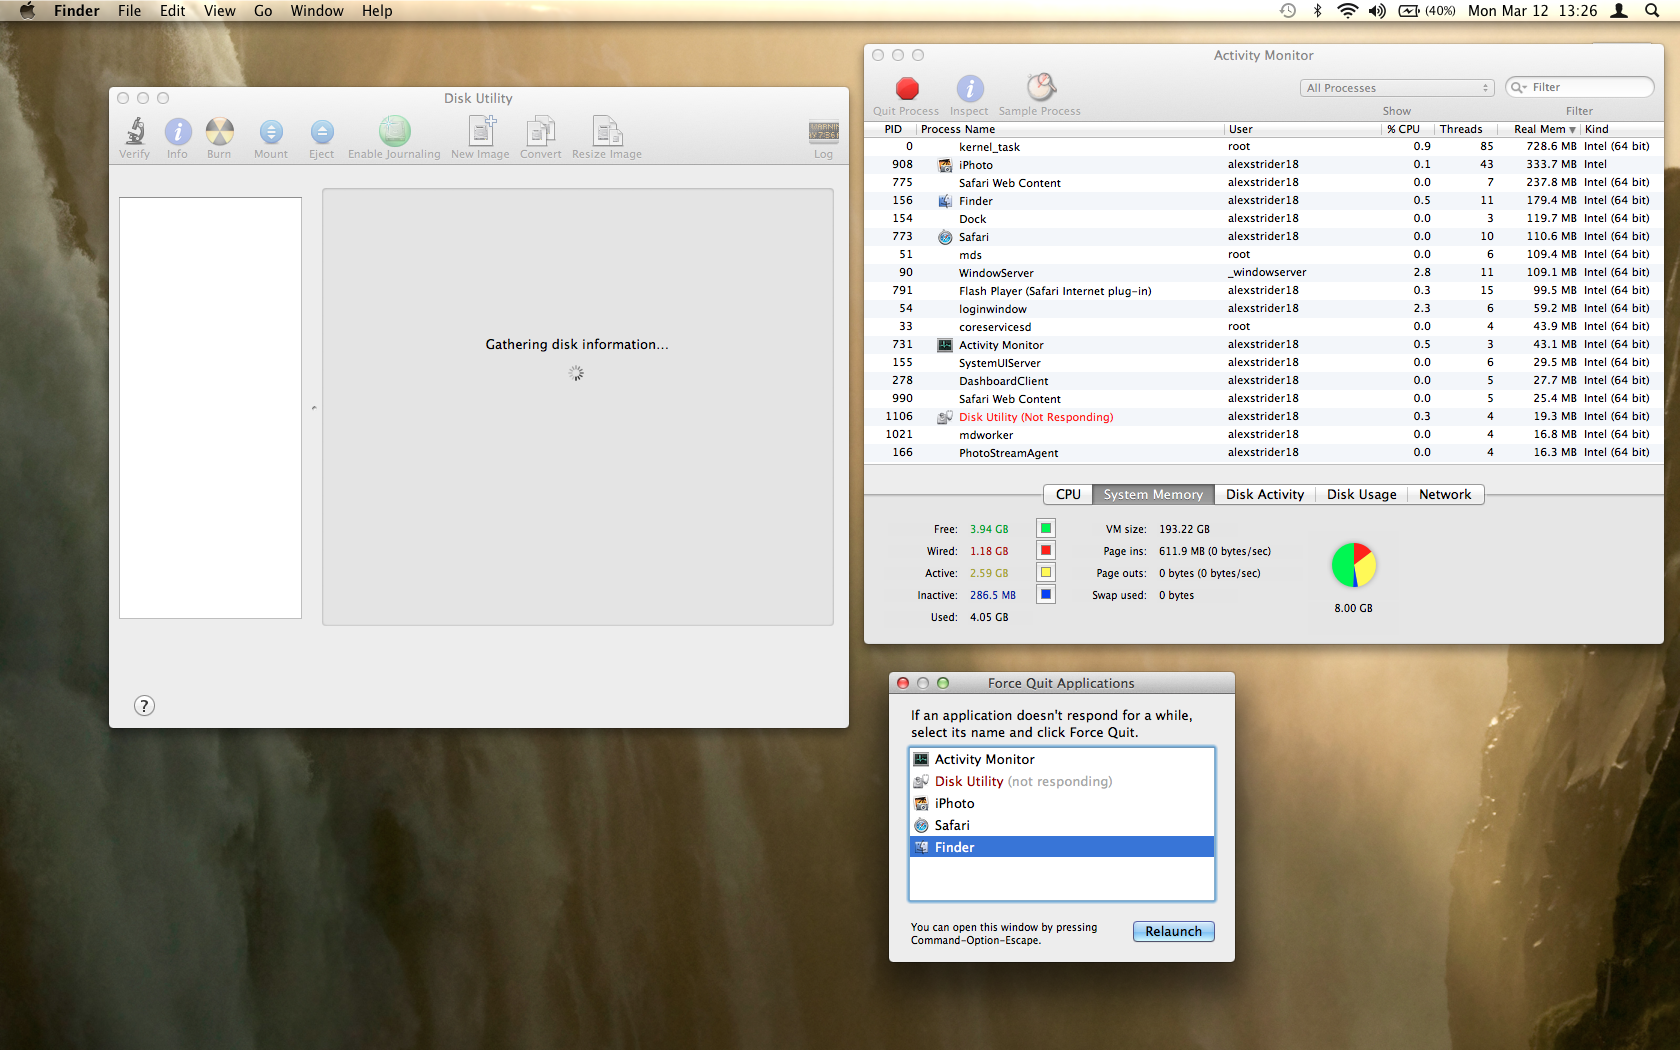Click the blue Inactive memory color swatch
The width and height of the screenshot is (1680, 1050).
[1045, 594]
